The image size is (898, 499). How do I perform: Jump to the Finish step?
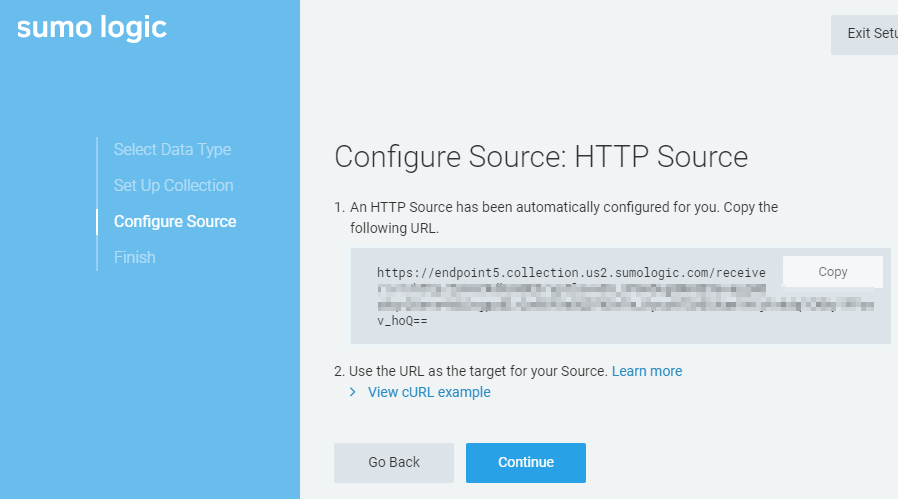(x=135, y=257)
